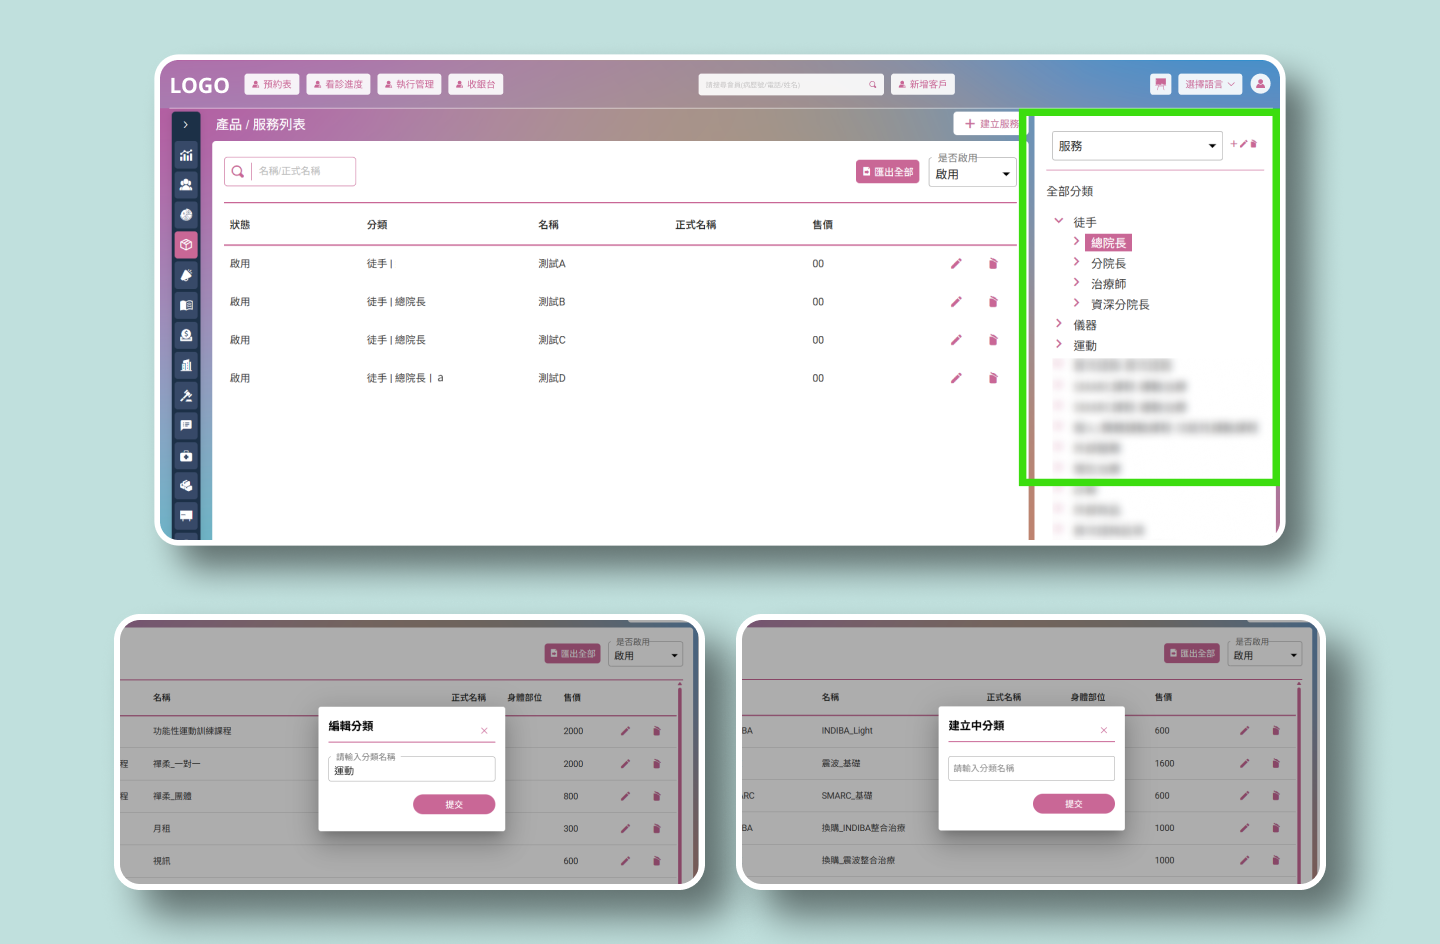Open the 是否啟用 filter dropdown
The height and width of the screenshot is (944, 1440).
click(x=972, y=174)
